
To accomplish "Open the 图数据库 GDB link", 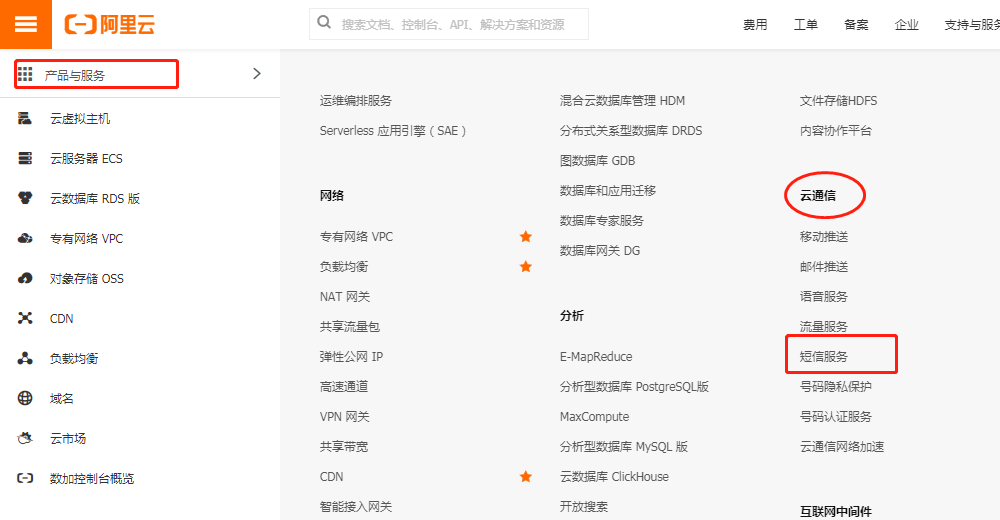I will coord(598,161).
